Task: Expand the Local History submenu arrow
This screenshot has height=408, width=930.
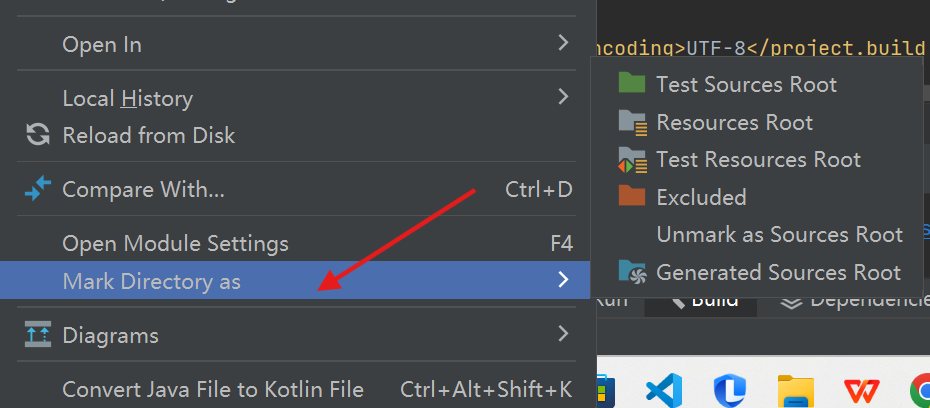Action: coord(563,97)
